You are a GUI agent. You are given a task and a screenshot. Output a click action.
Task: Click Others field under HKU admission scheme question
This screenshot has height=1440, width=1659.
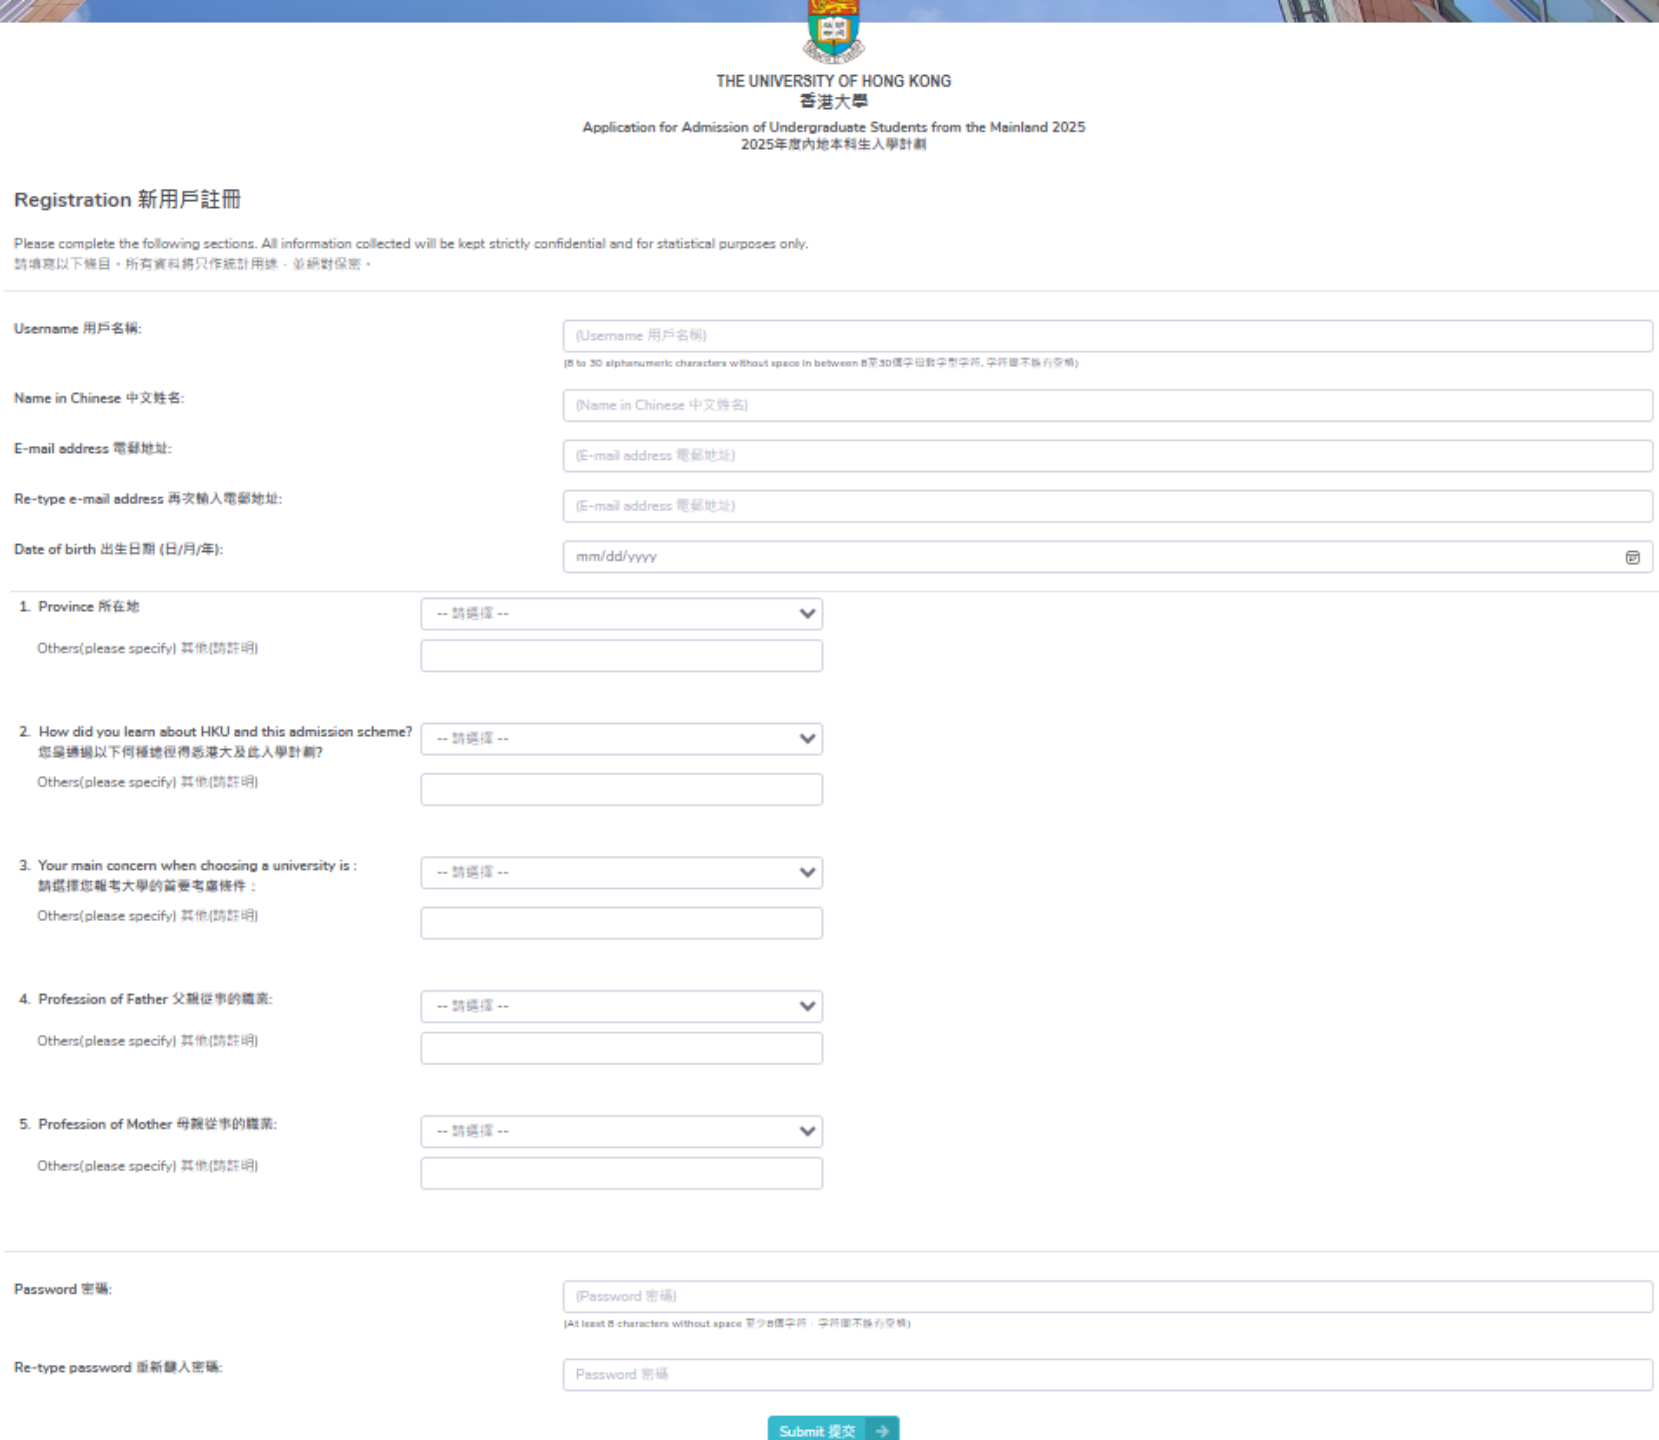coord(621,790)
